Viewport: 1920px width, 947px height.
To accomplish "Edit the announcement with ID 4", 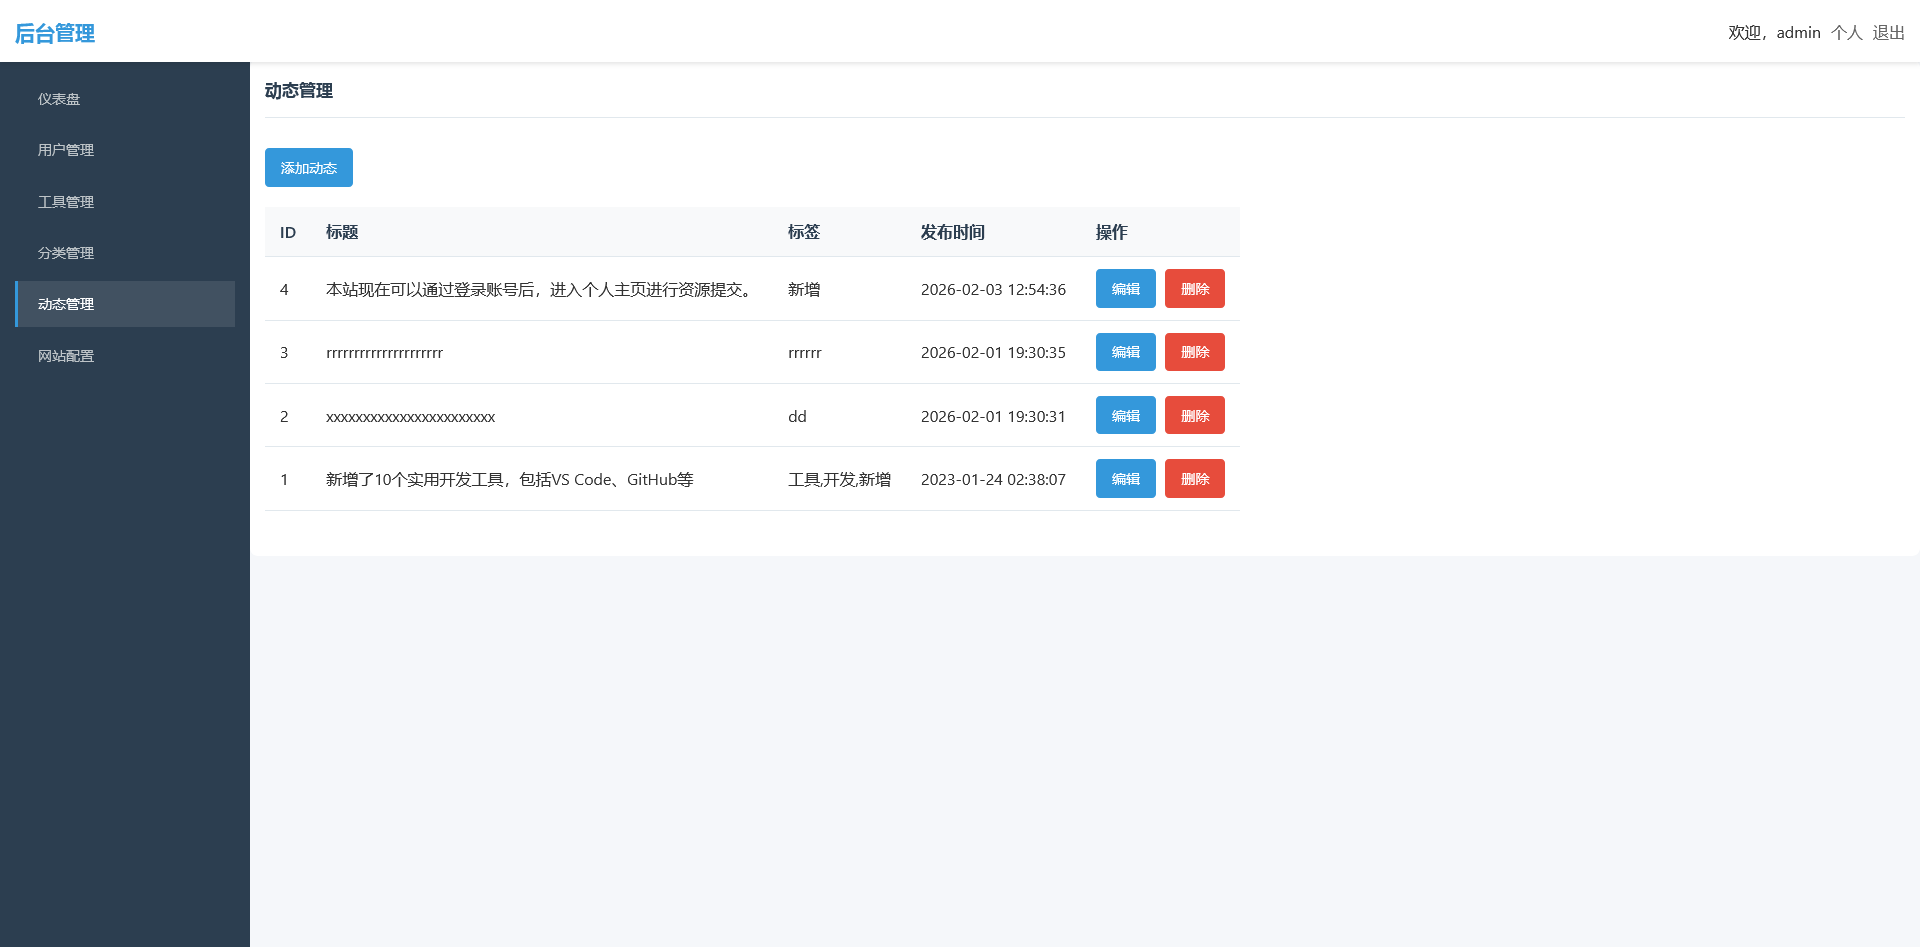I will pyautogui.click(x=1125, y=288).
